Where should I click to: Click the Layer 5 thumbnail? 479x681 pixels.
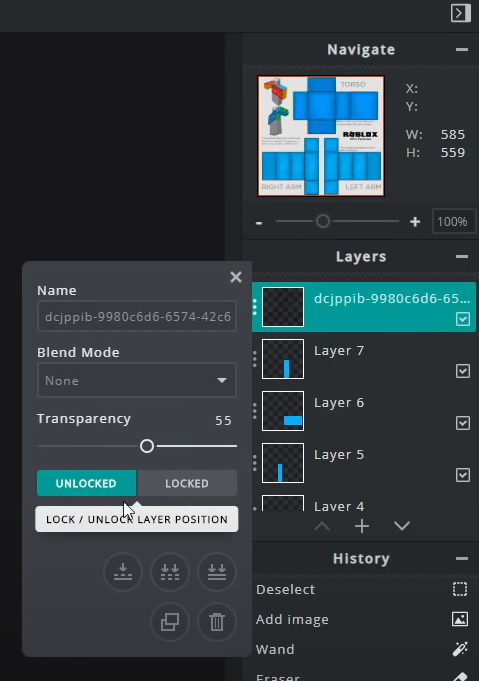tap(283, 463)
